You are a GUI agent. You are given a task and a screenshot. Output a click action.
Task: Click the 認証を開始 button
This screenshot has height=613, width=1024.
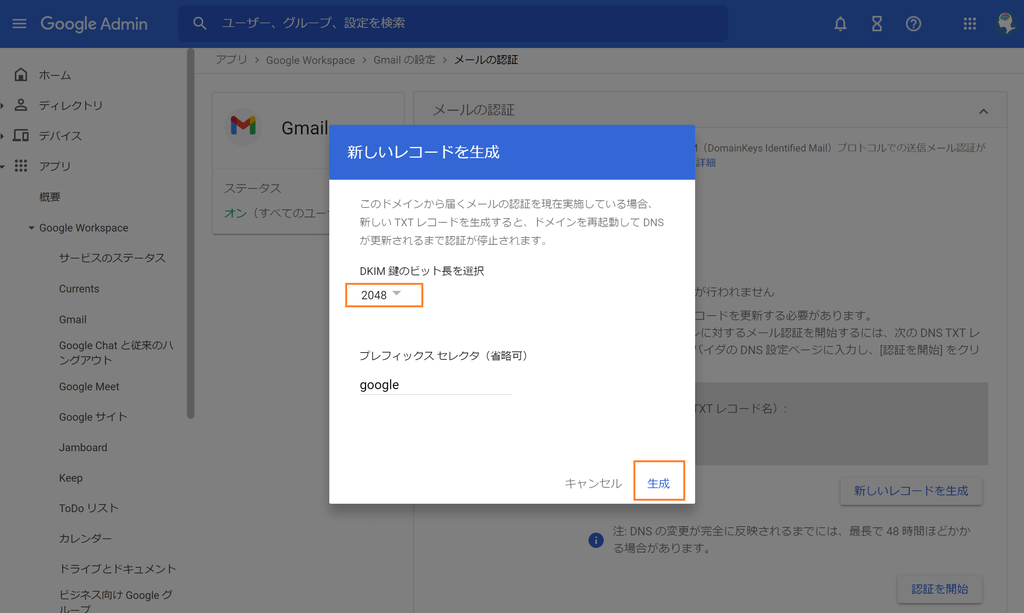pos(939,589)
